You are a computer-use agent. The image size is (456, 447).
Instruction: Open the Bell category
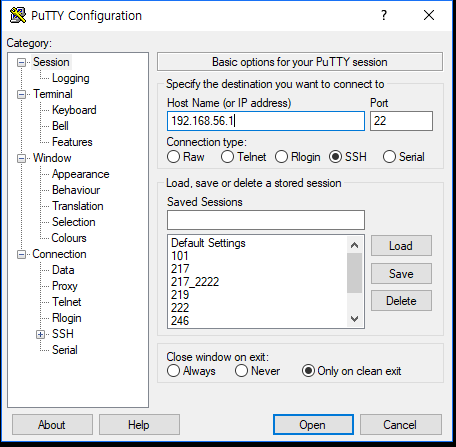coord(60,126)
